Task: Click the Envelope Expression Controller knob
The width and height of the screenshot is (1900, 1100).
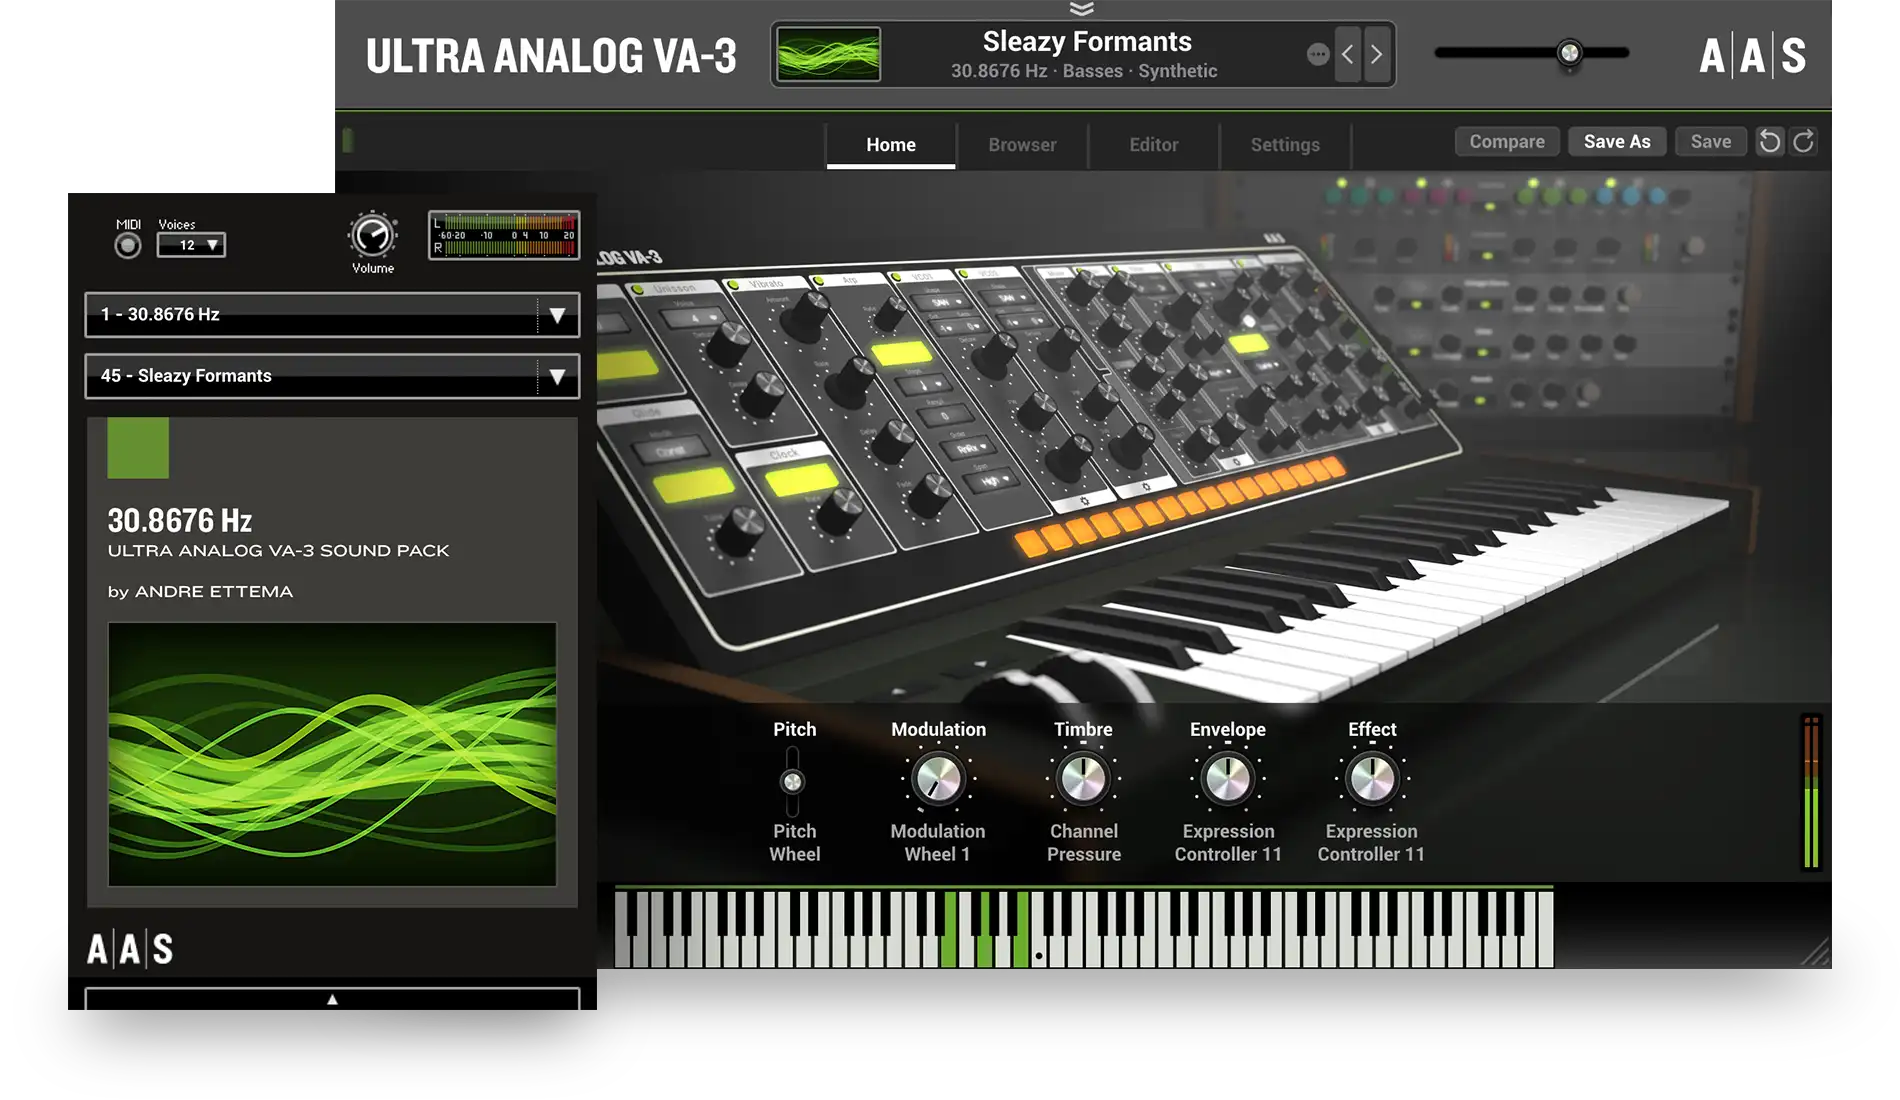Action: point(1227,780)
